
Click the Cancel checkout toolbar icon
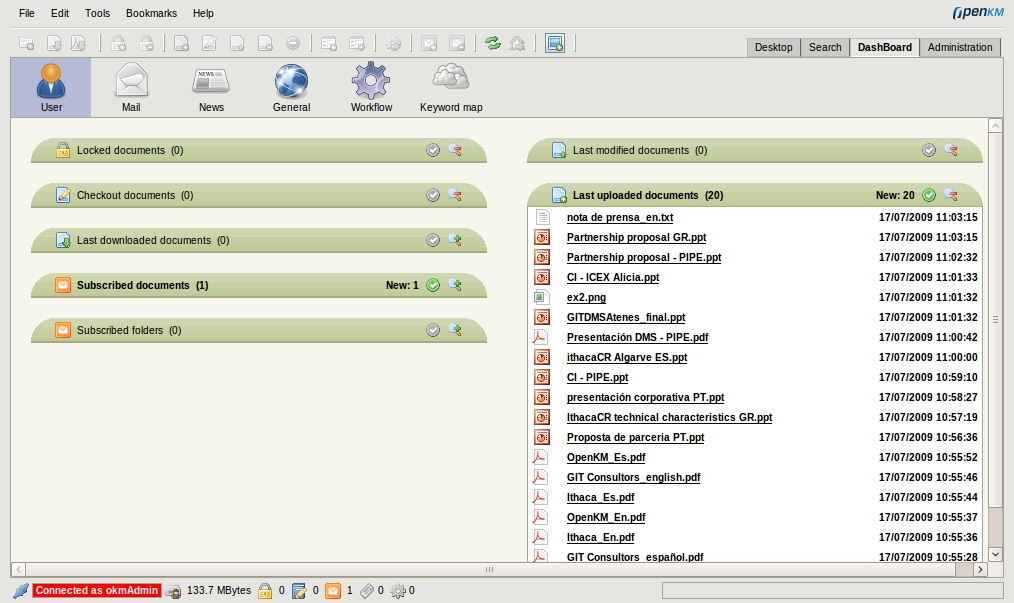pos(265,43)
